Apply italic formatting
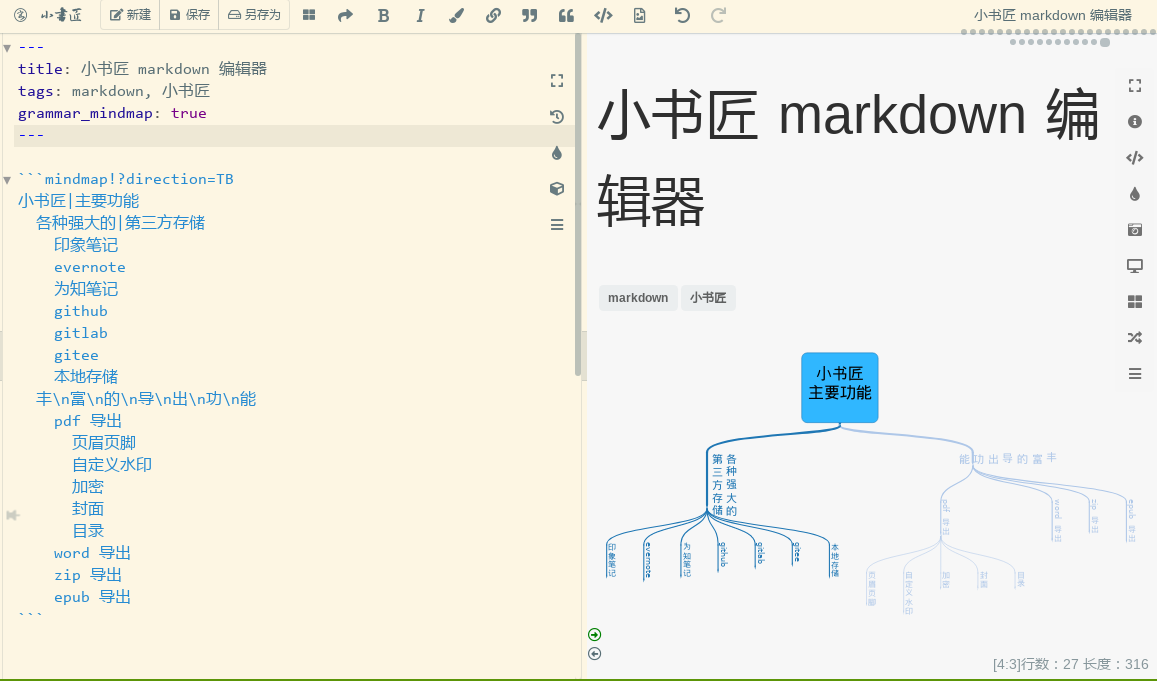The image size is (1157, 681). pos(420,15)
